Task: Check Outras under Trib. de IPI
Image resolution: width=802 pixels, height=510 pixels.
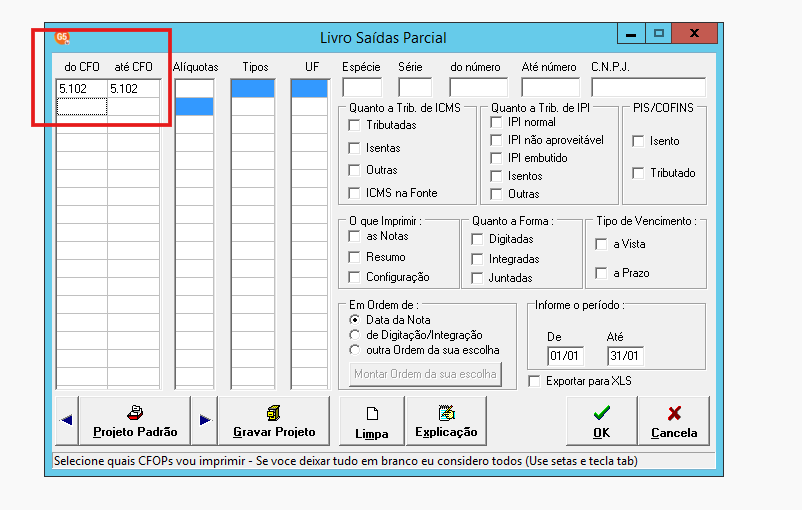Action: [x=496, y=194]
